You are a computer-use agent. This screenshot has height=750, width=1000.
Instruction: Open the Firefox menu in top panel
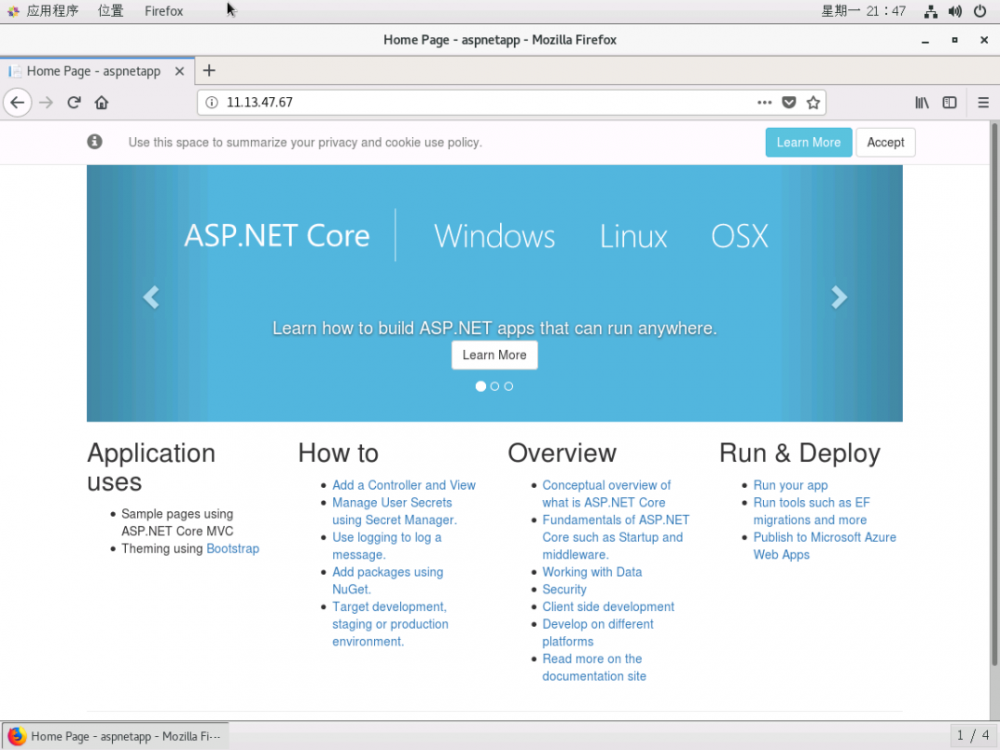[163, 11]
